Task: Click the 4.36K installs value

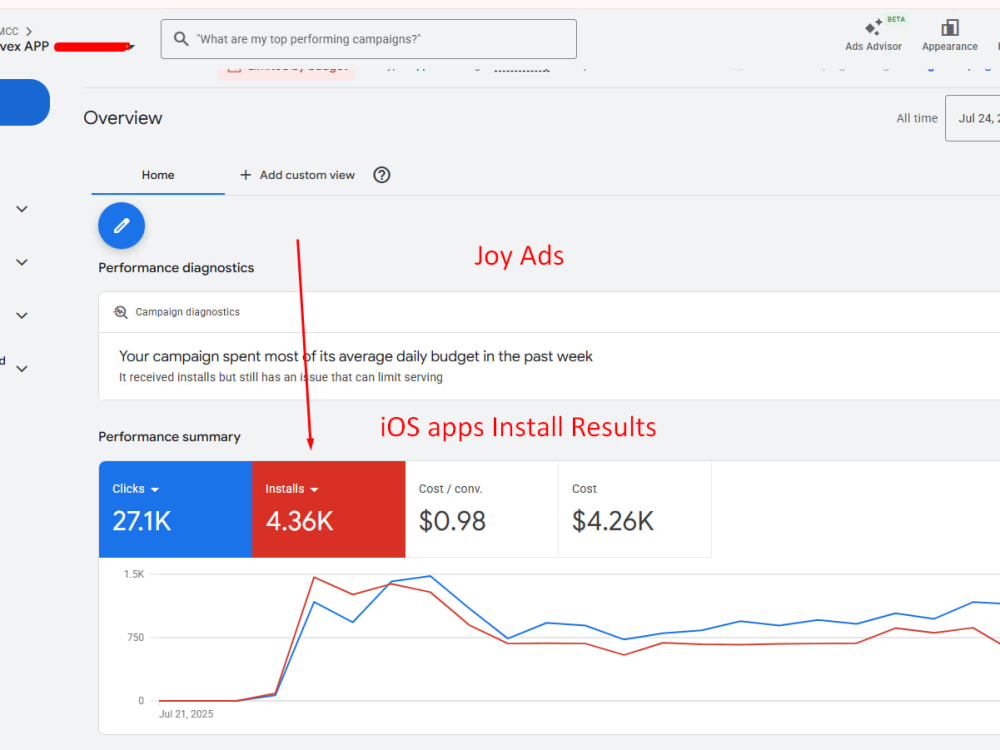Action: point(299,521)
